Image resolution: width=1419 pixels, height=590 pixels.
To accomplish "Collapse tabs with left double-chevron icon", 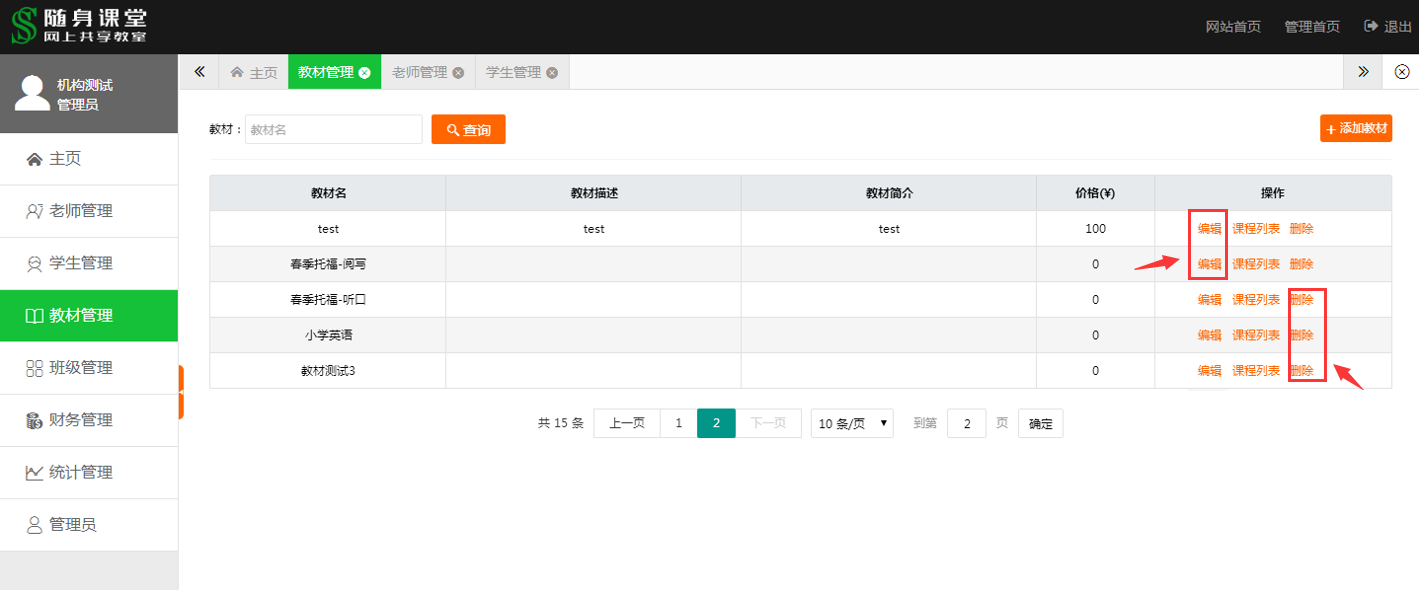I will pos(199,72).
